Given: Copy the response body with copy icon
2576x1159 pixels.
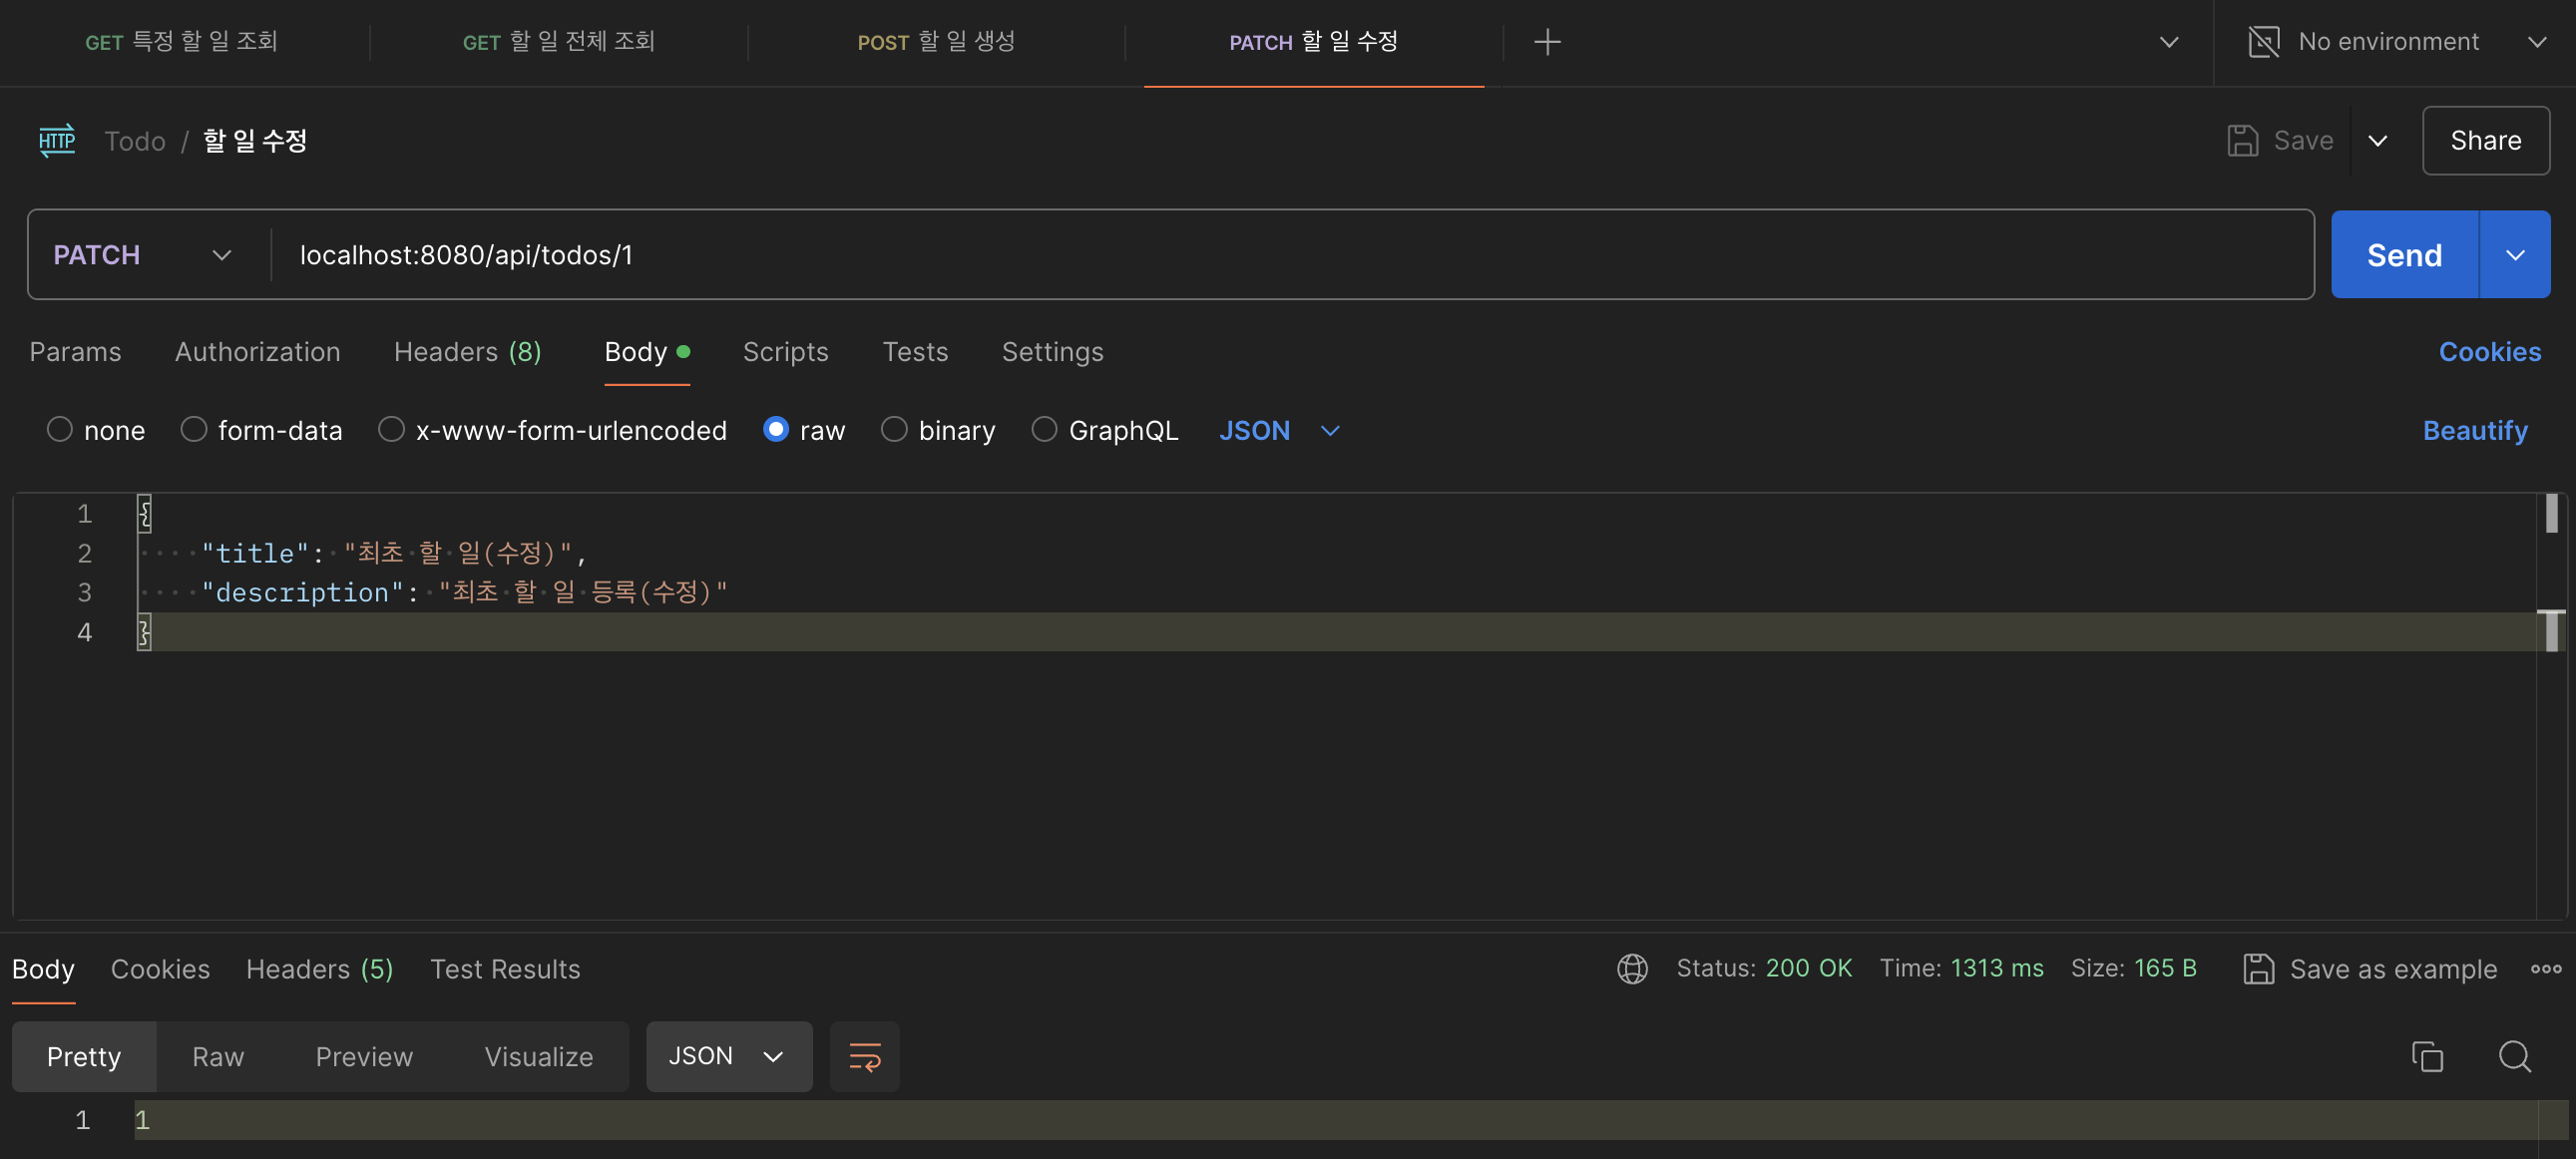Looking at the screenshot, I should (x=2427, y=1056).
